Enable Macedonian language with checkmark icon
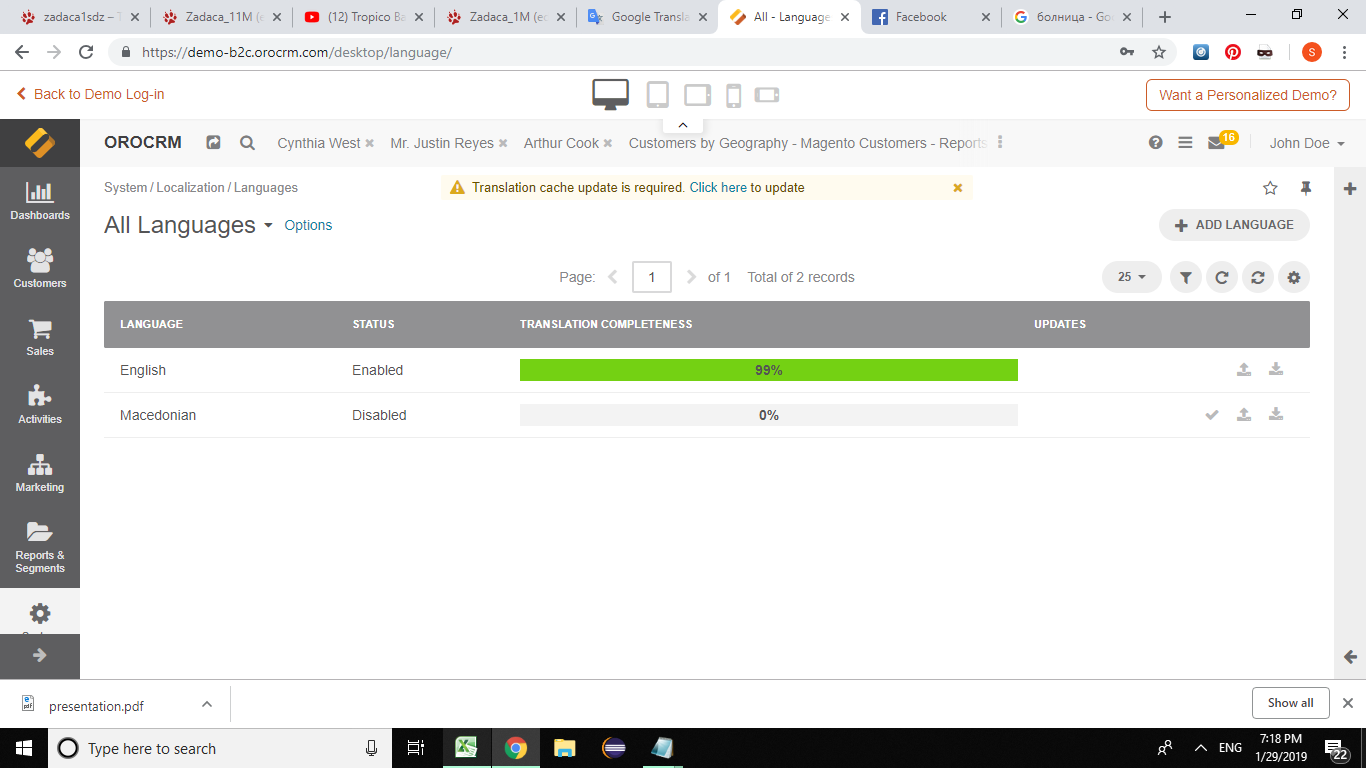Screen dimensions: 1366x768 tap(1212, 415)
